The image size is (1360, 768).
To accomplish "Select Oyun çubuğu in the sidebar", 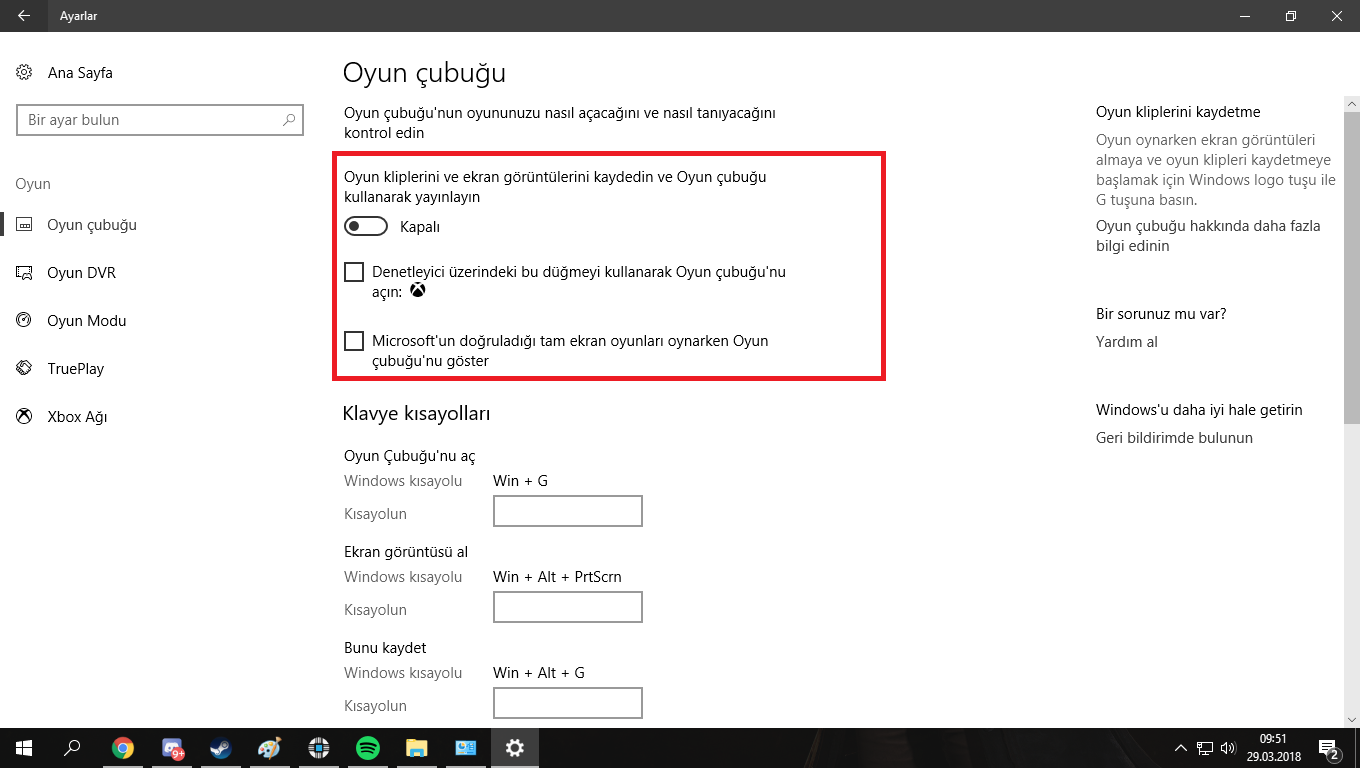I will 92,225.
